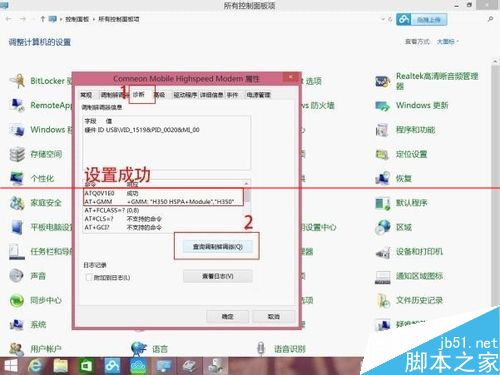This screenshot has width=500, height=375.
Task: Select the ATQ0V1E0 command row
Action: click(x=163, y=193)
